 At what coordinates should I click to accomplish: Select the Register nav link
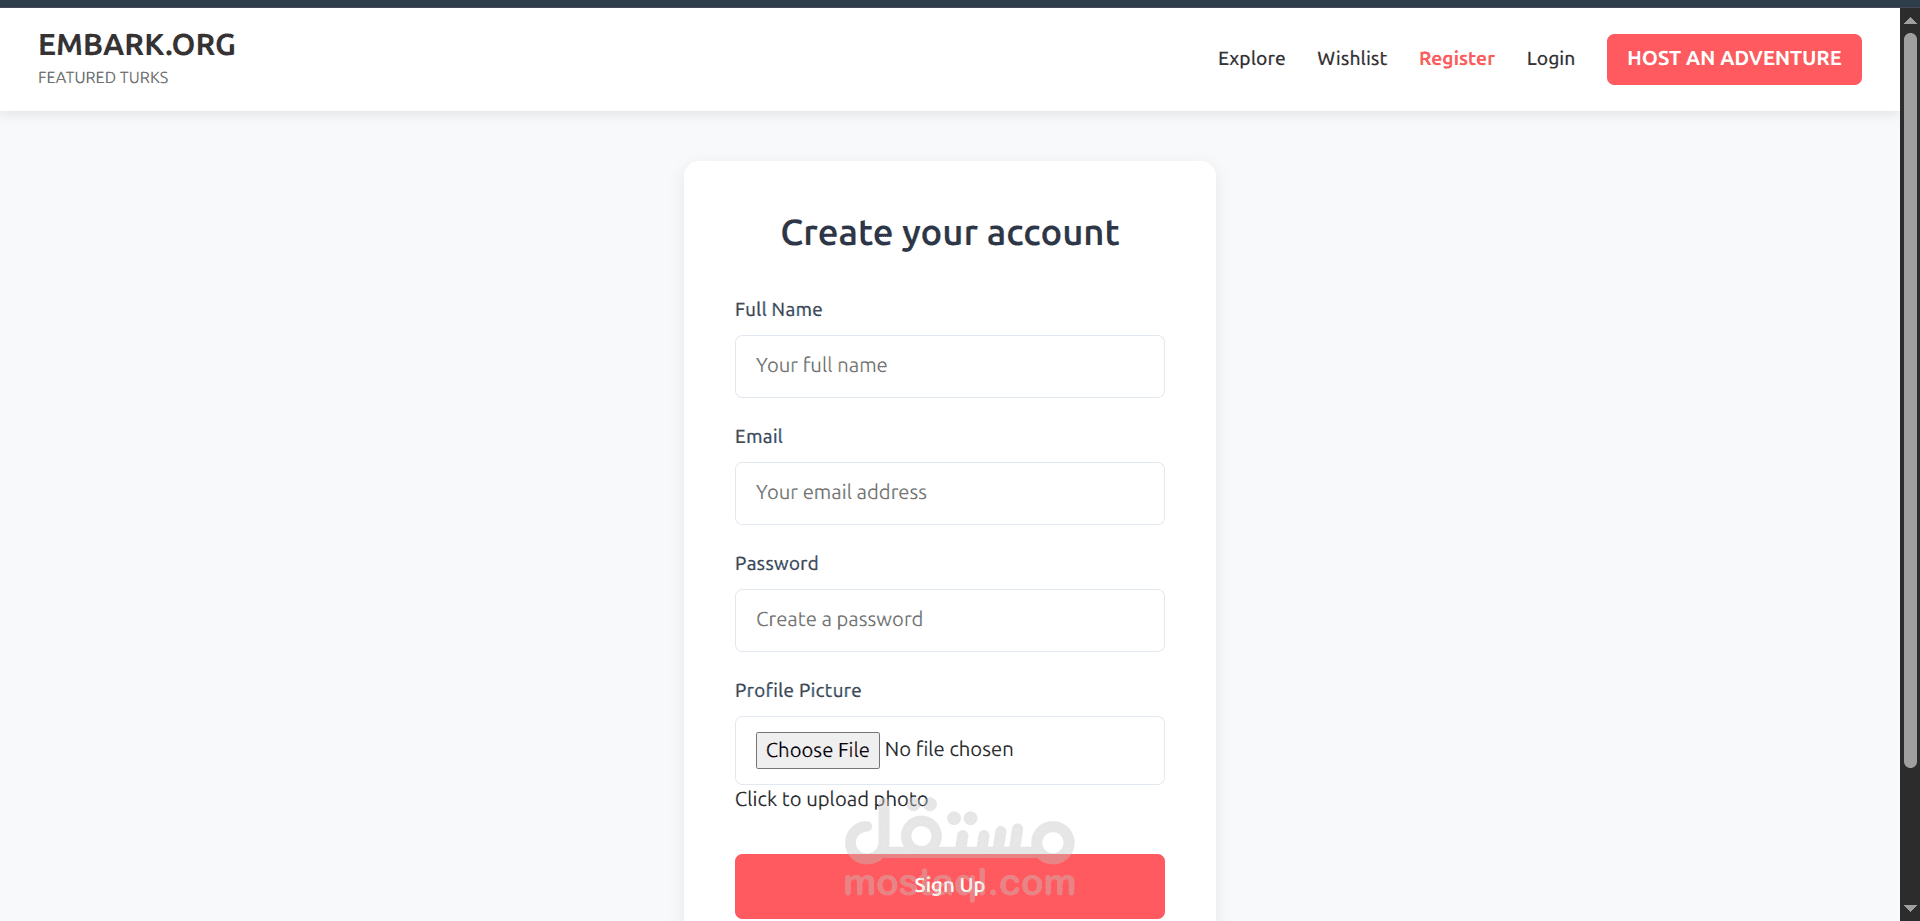1456,59
